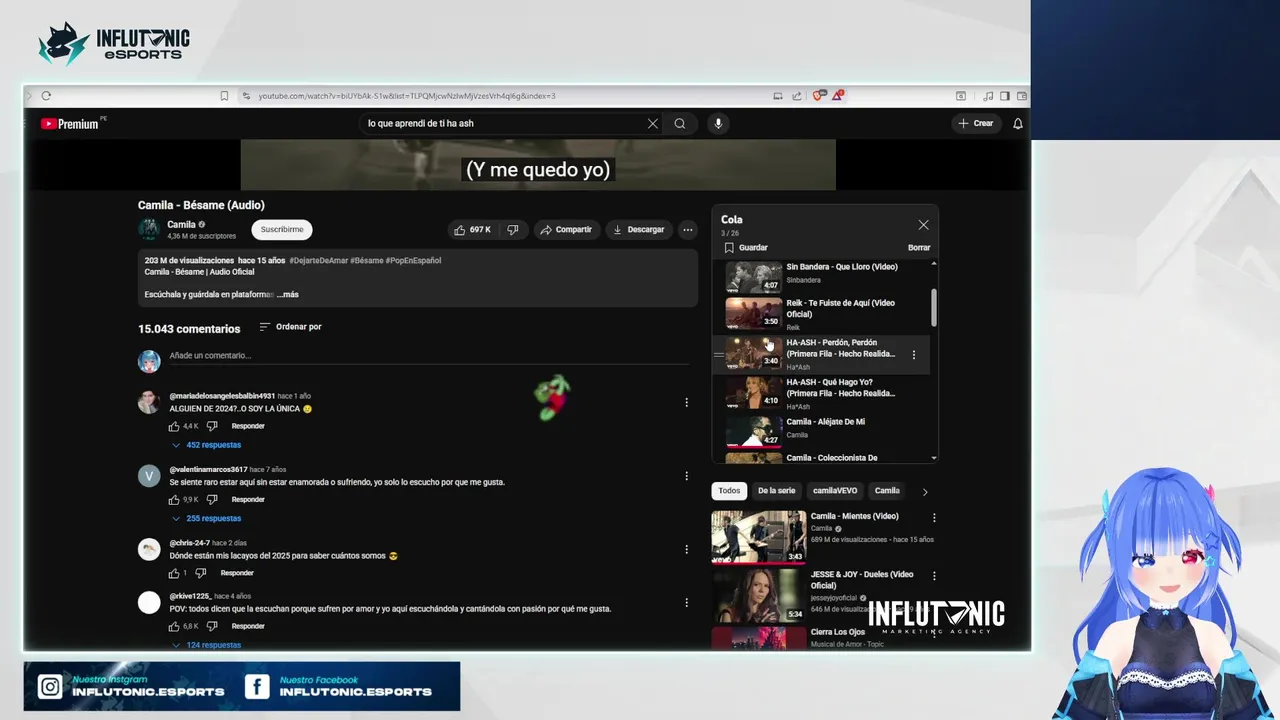Open options for HA-ASH Perdón, Perdón queue item
1280x720 pixels.
tap(913, 355)
